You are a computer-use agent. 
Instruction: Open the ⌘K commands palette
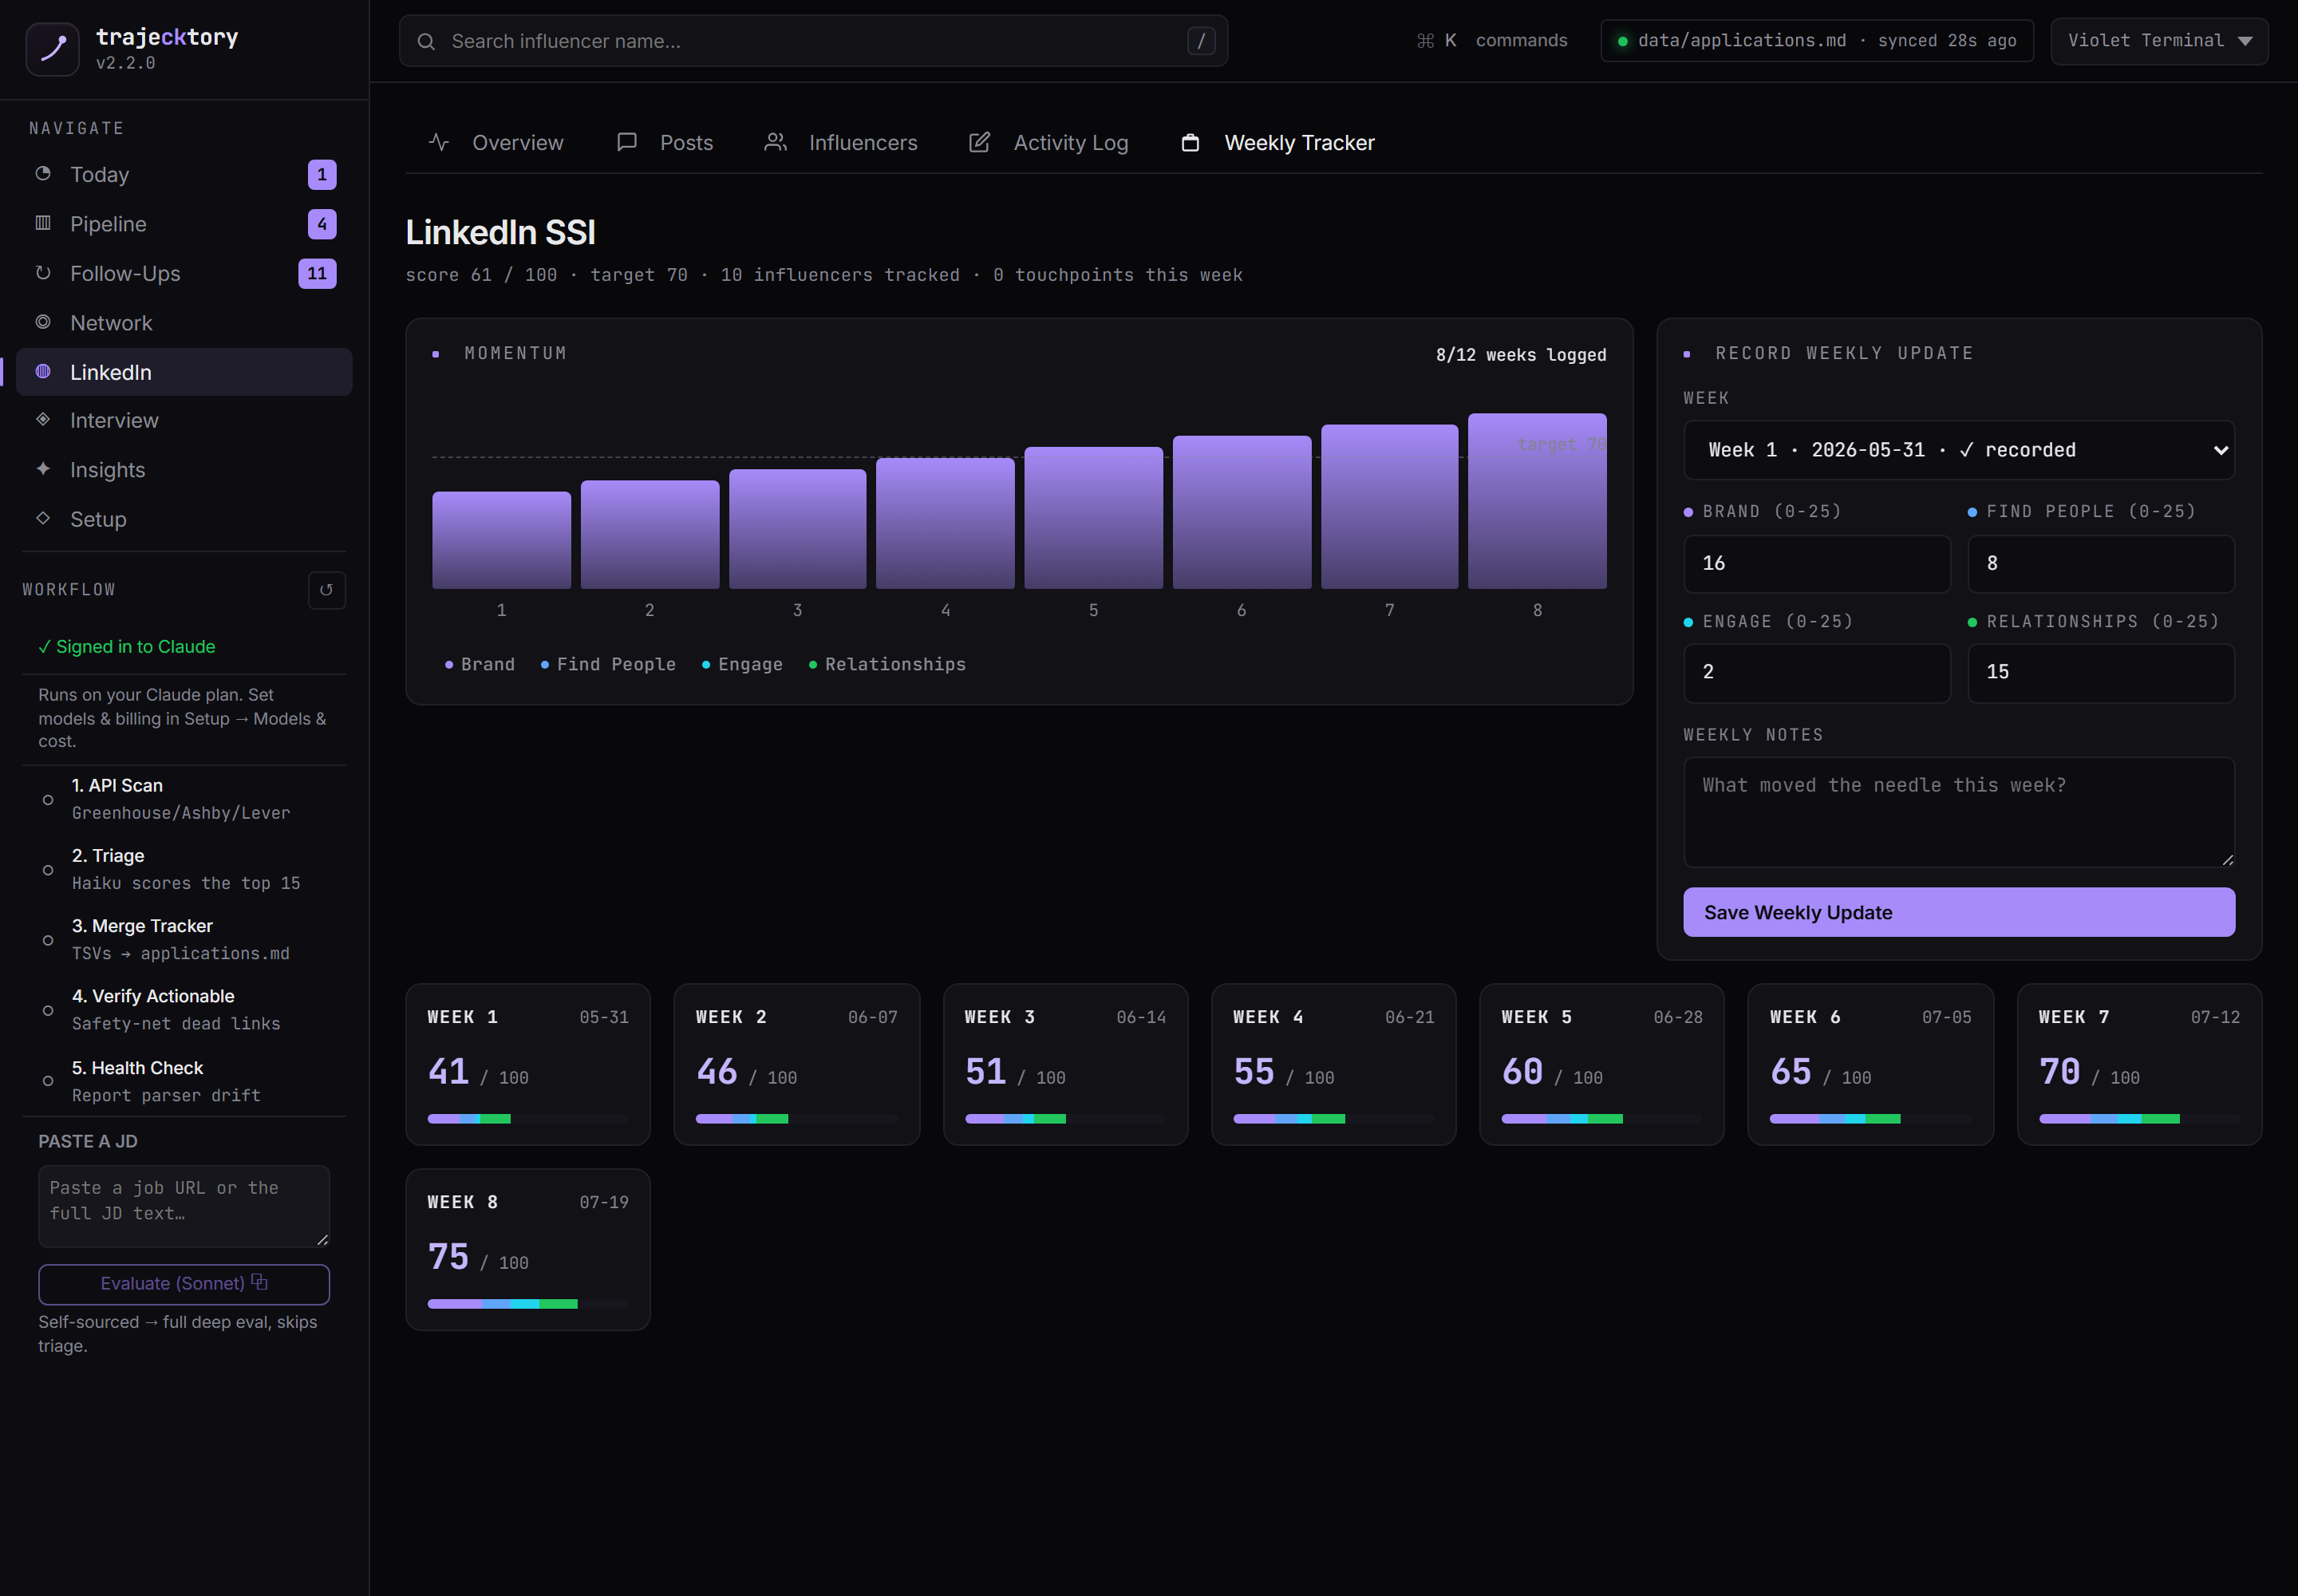pos(1492,41)
